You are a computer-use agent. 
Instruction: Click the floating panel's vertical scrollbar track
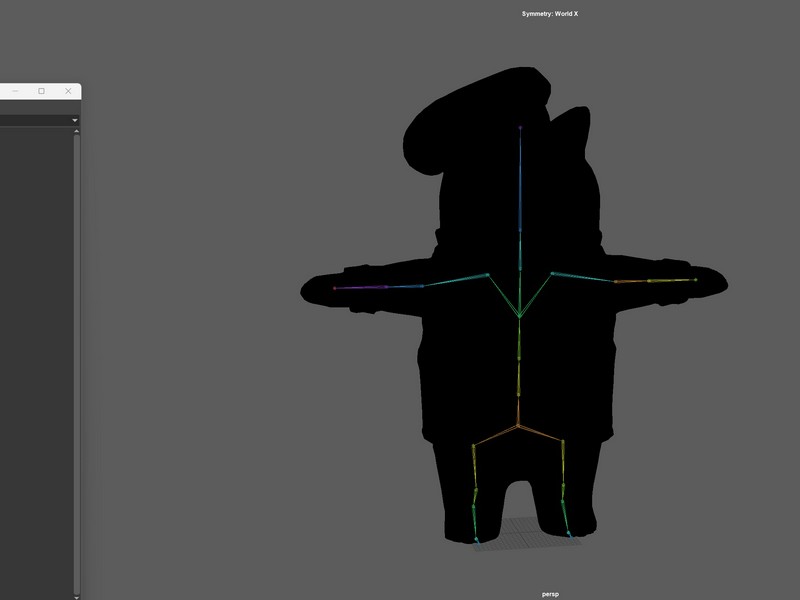point(77,364)
